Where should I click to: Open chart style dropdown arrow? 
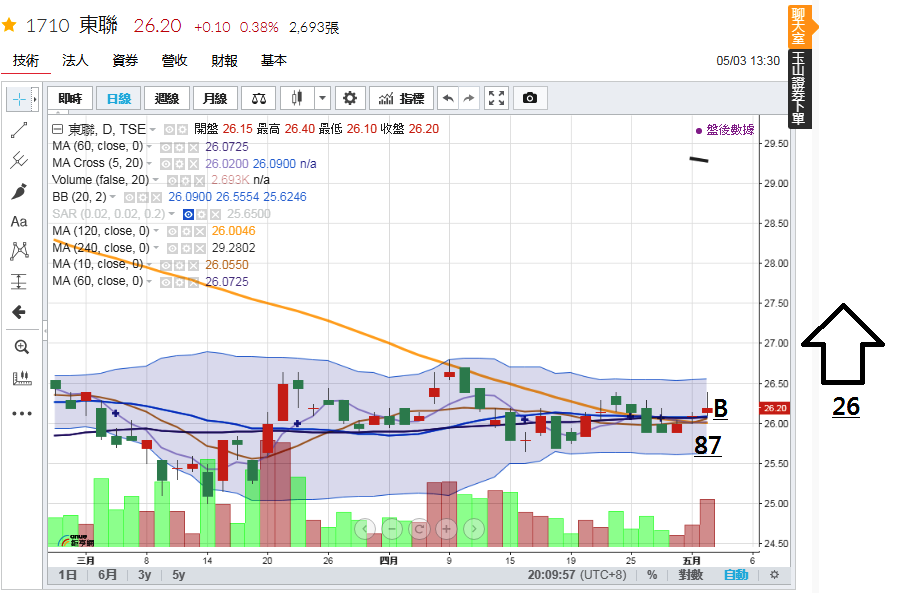(323, 98)
